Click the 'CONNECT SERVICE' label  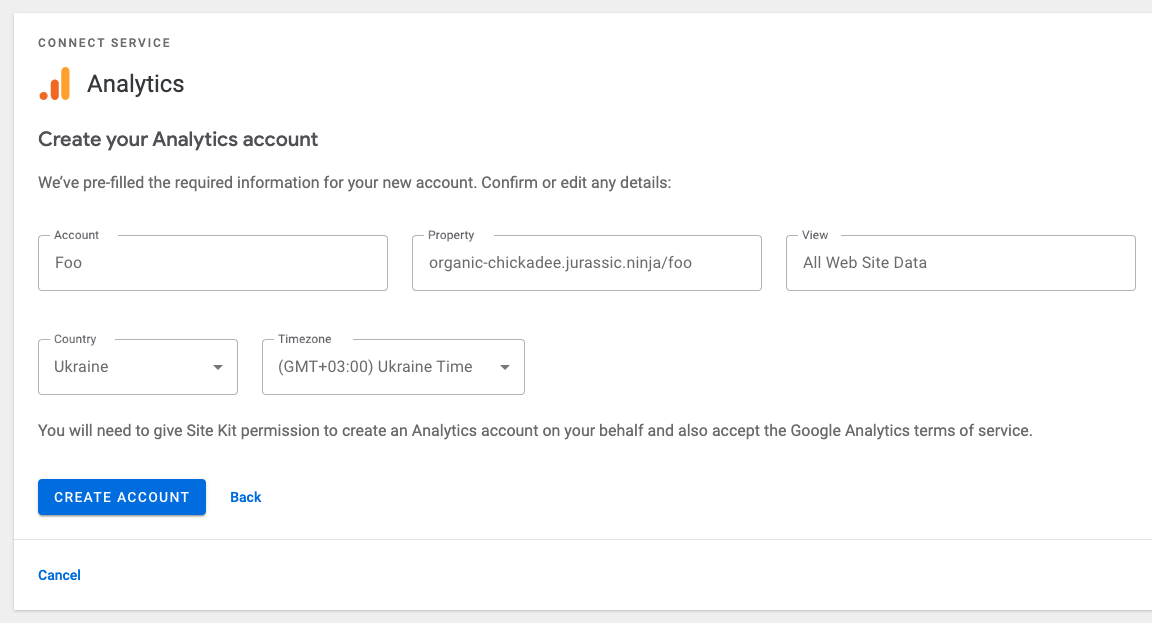[x=104, y=43]
